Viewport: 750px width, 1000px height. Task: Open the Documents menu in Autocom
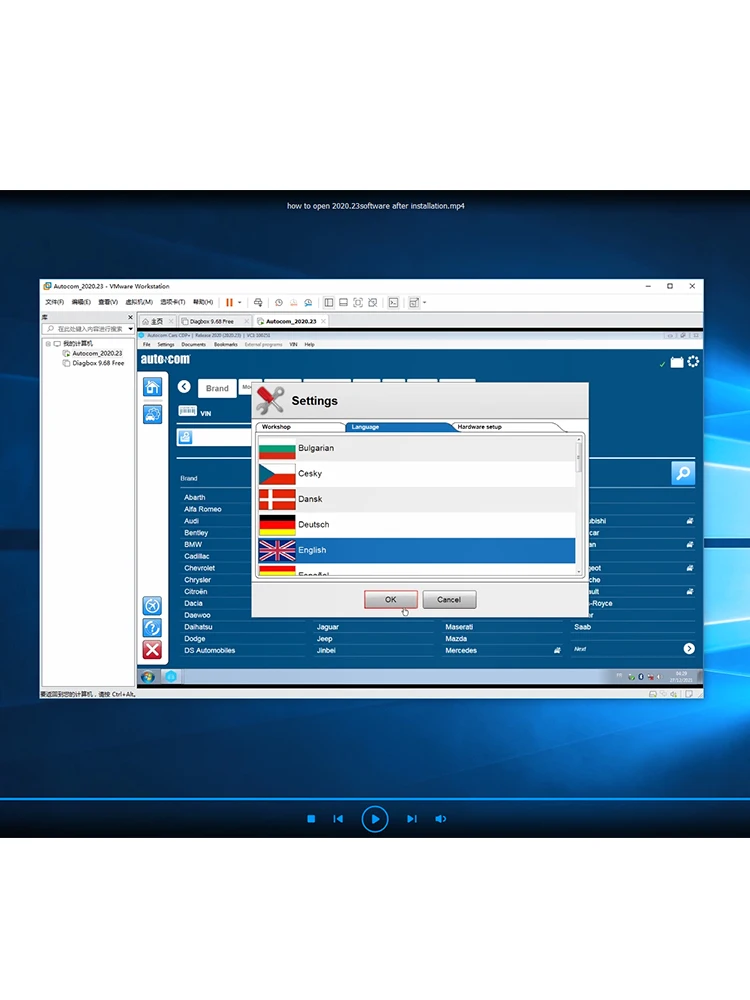(193, 344)
